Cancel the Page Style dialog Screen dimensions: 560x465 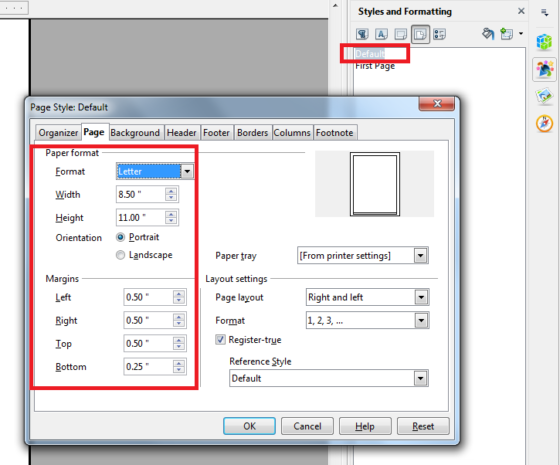(307, 426)
